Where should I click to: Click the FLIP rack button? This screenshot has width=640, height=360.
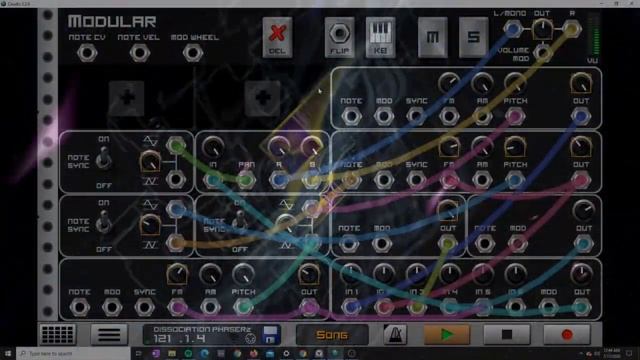click(x=339, y=37)
